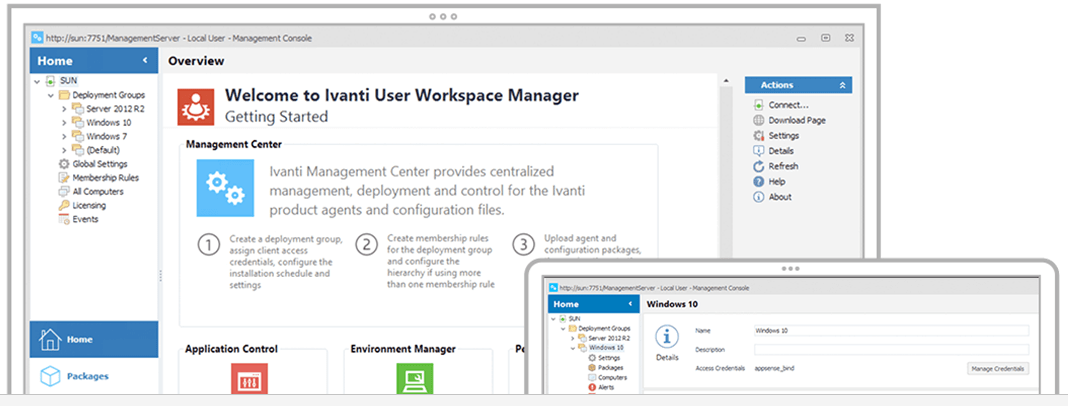Click the Connect... icon in the Actions panel

pos(759,105)
